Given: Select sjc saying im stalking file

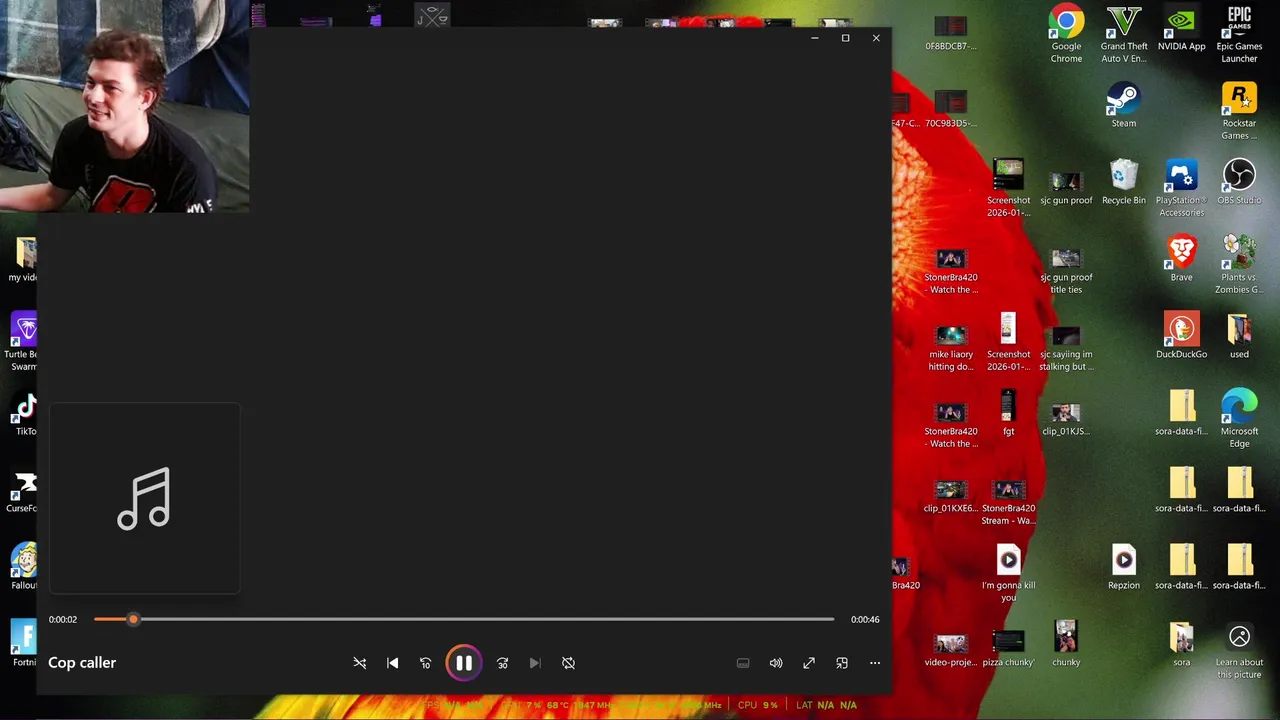Looking at the screenshot, I should pyautogui.click(x=1066, y=349).
